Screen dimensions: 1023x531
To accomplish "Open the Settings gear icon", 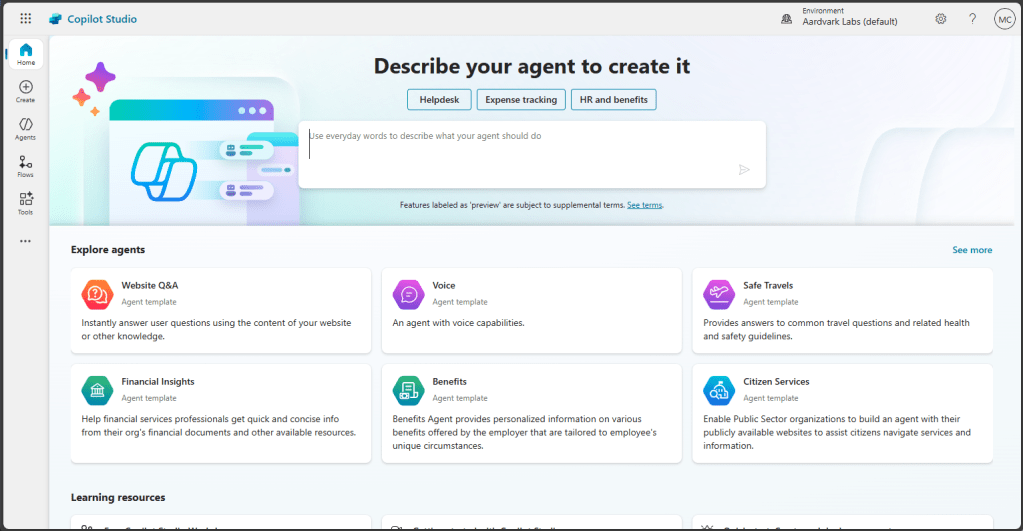I will (x=940, y=19).
